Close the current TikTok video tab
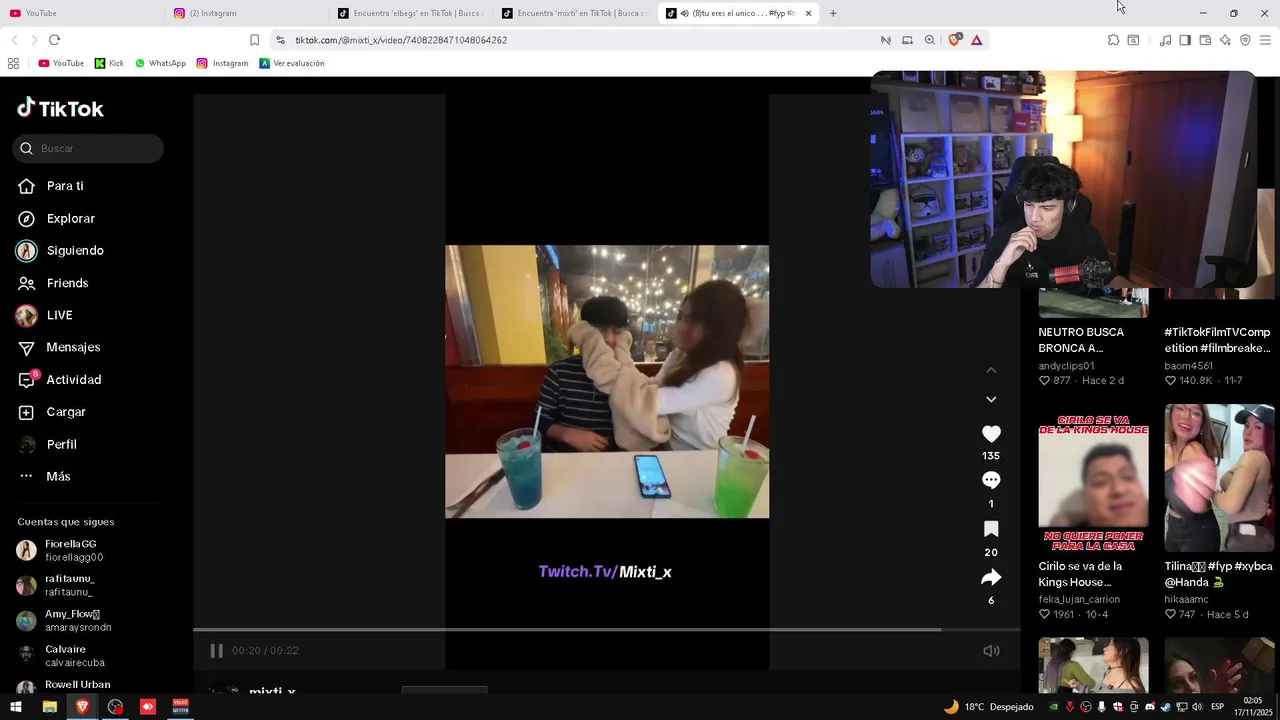Viewport: 1280px width, 720px height. point(808,13)
